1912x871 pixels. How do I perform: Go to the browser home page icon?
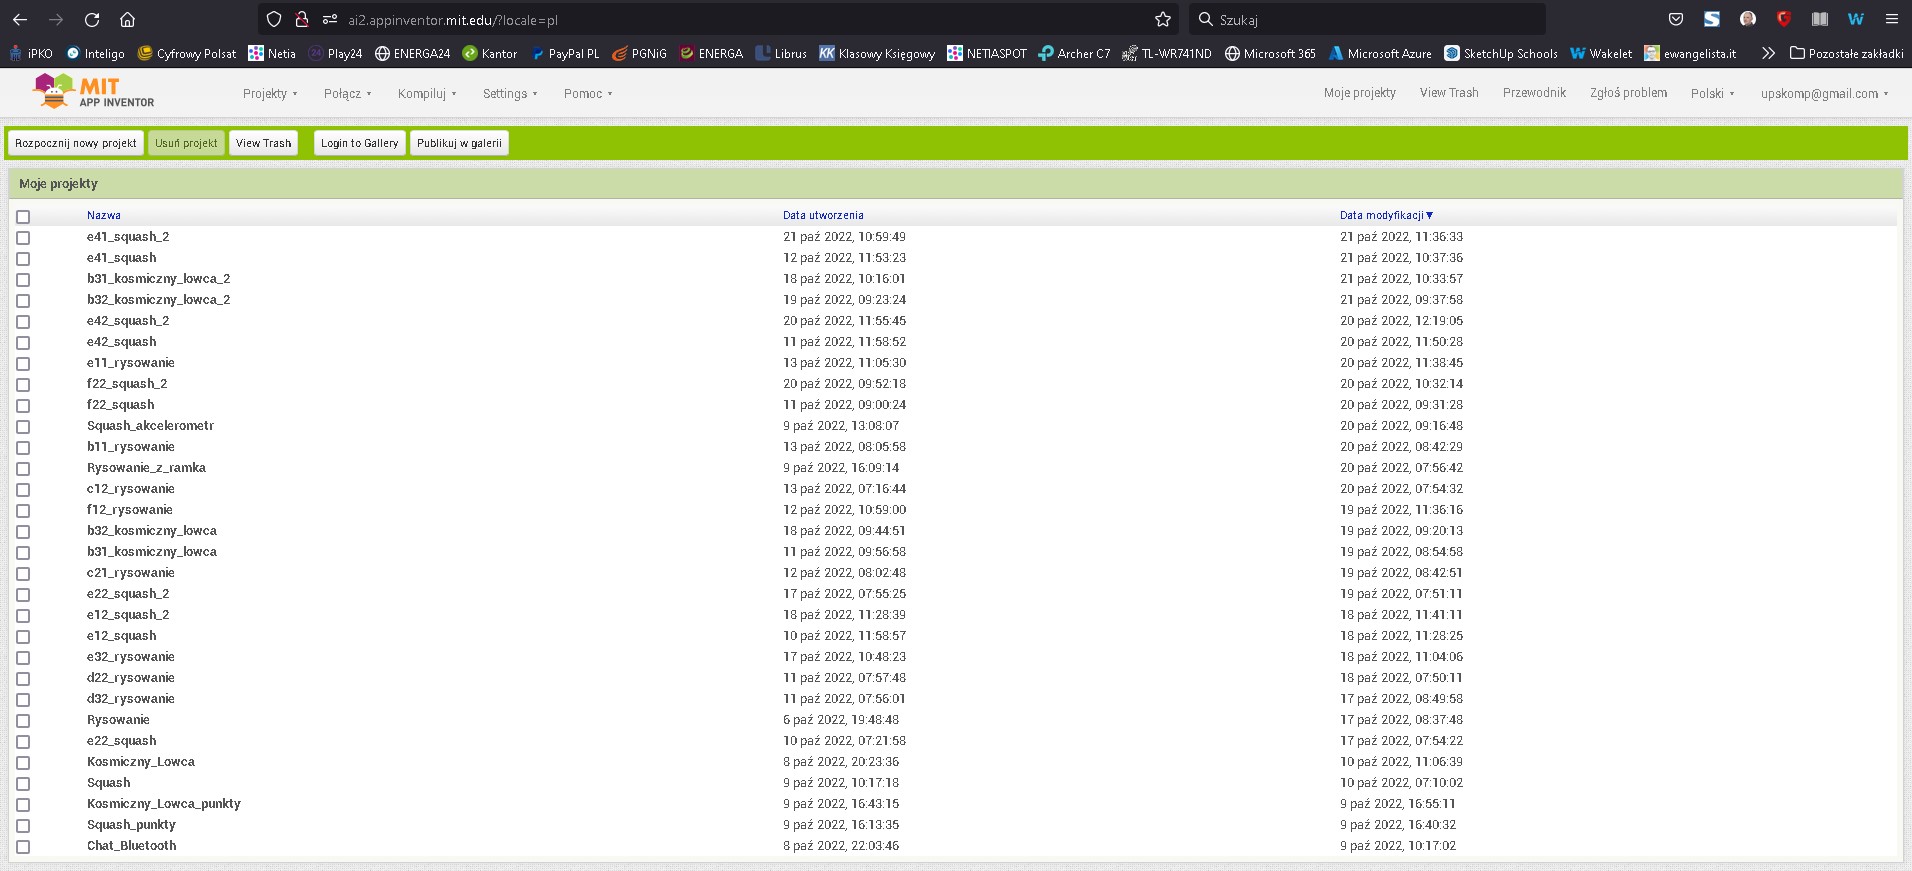127,19
